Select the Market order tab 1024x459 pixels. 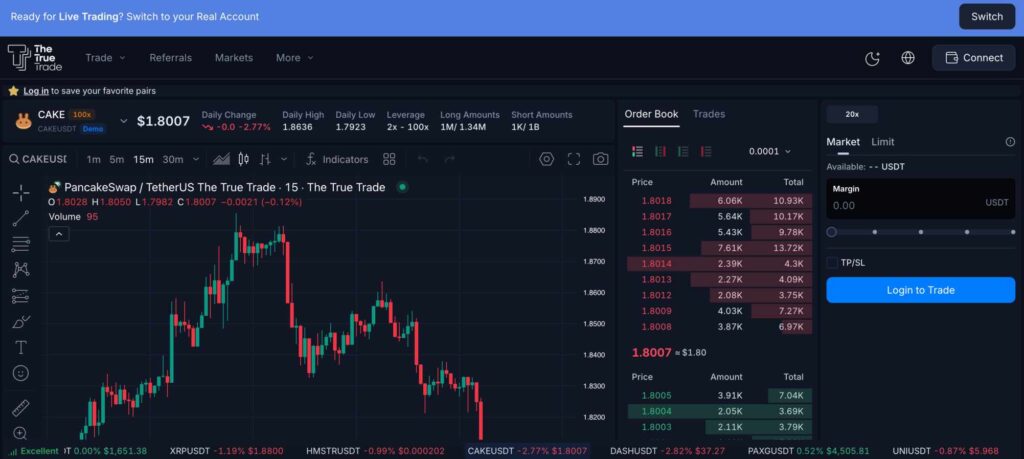[x=843, y=142]
